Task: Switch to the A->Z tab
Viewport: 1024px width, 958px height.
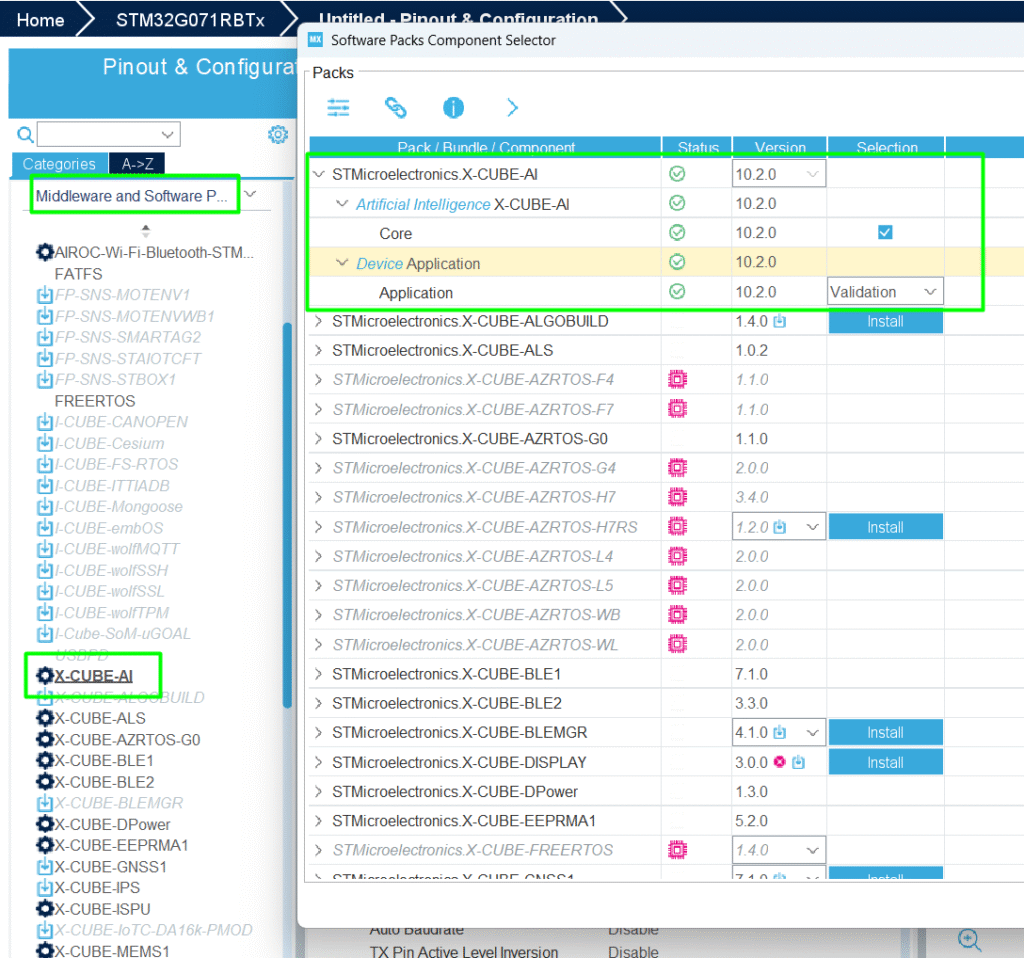Action: pyautogui.click(x=137, y=164)
